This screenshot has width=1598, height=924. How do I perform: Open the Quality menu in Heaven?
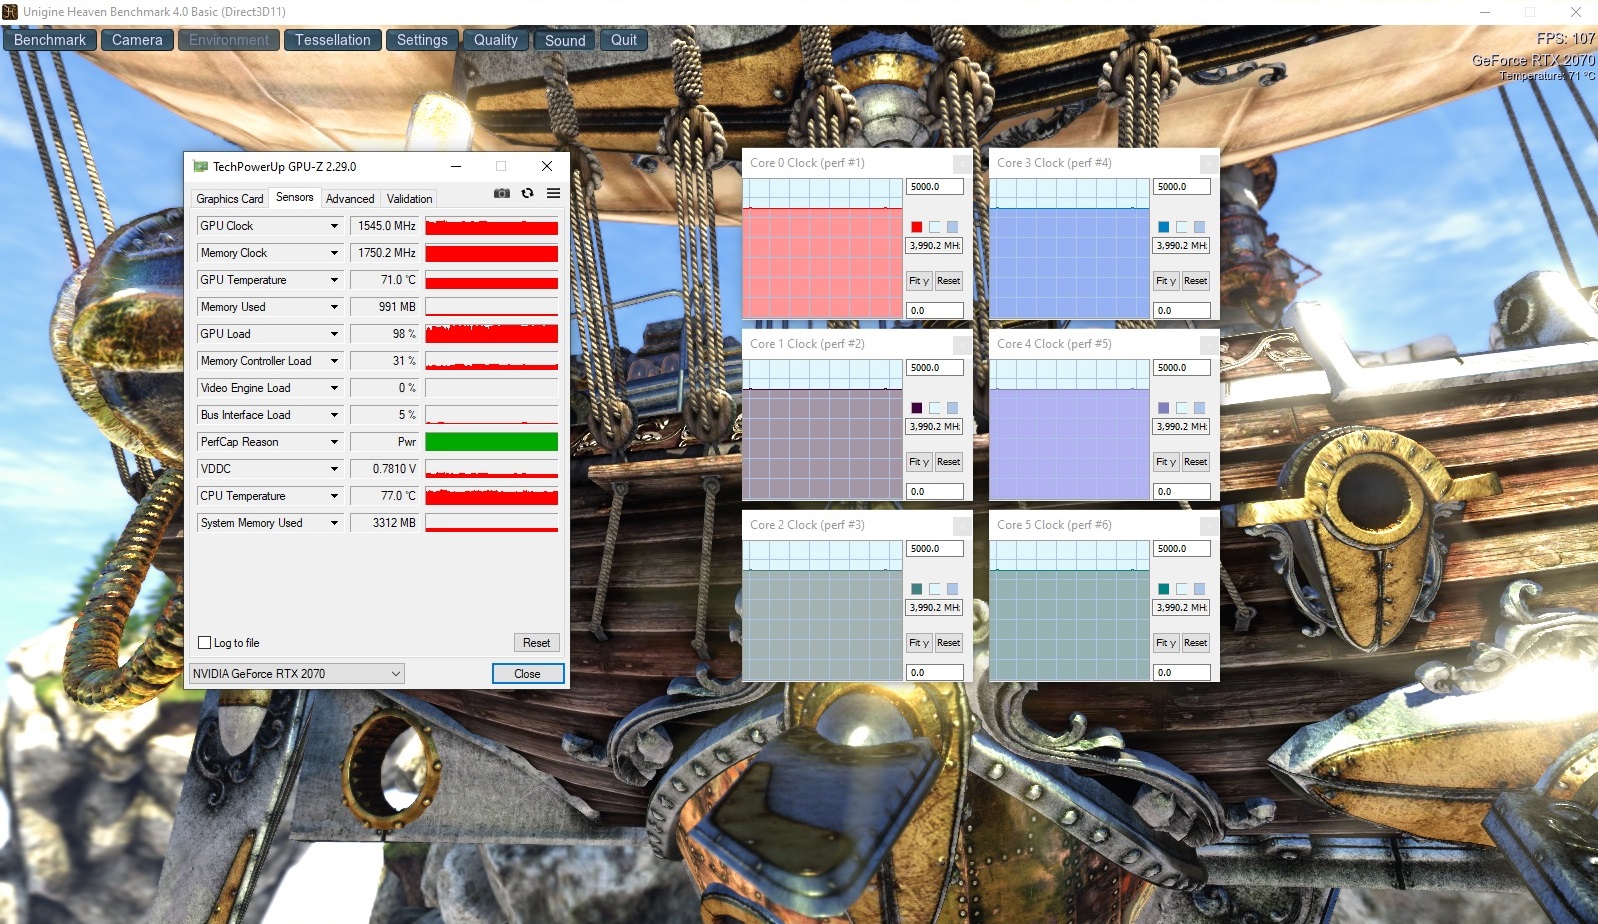[496, 40]
